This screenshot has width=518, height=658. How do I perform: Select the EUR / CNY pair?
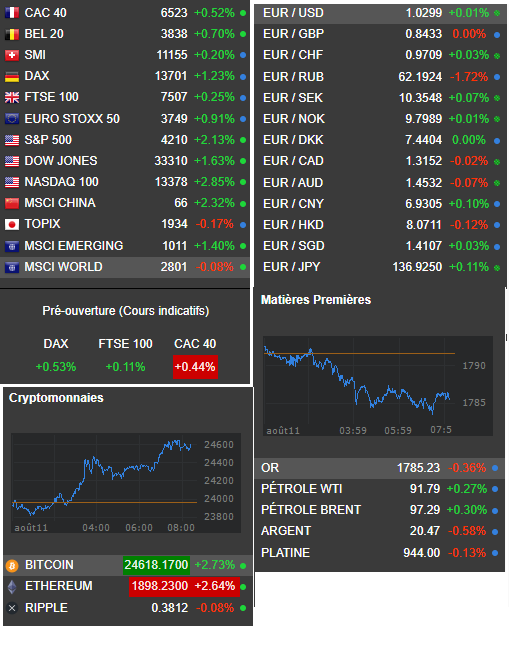380,204
